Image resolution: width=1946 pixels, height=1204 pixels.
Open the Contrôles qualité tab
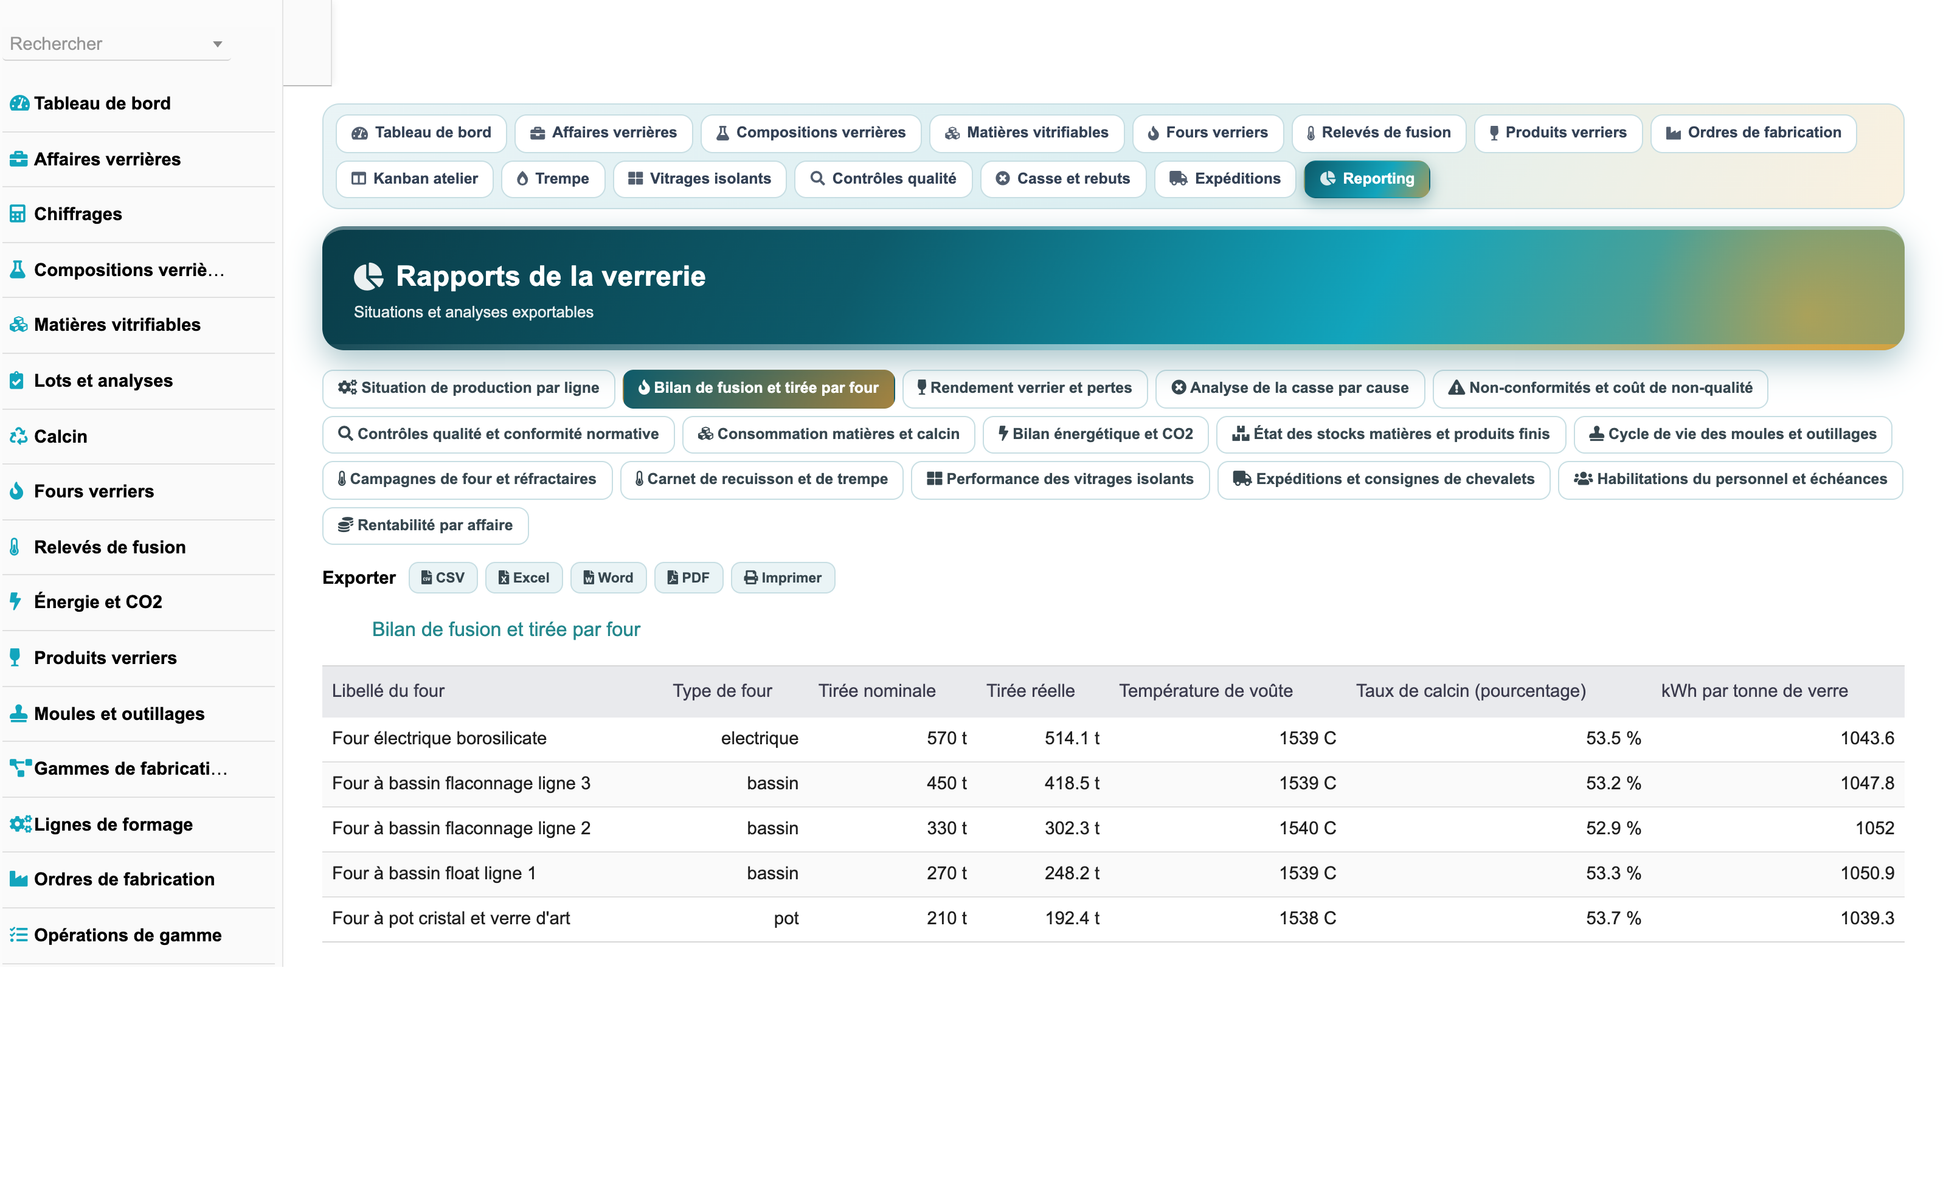pos(883,179)
